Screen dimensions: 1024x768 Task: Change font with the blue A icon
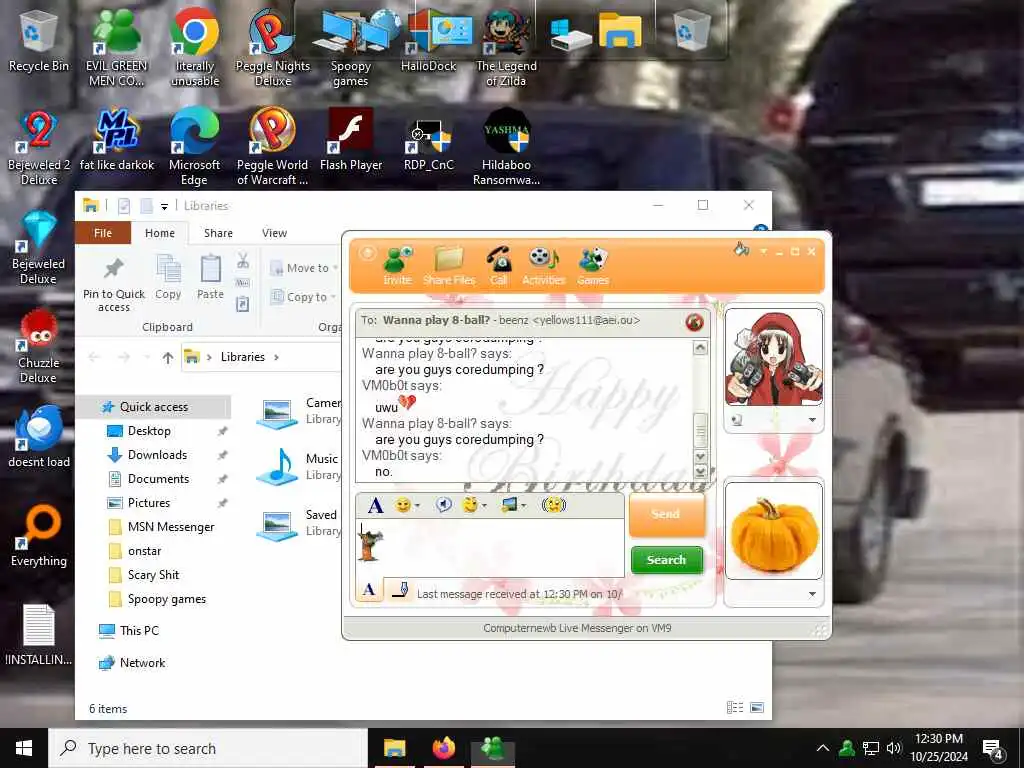click(376, 505)
